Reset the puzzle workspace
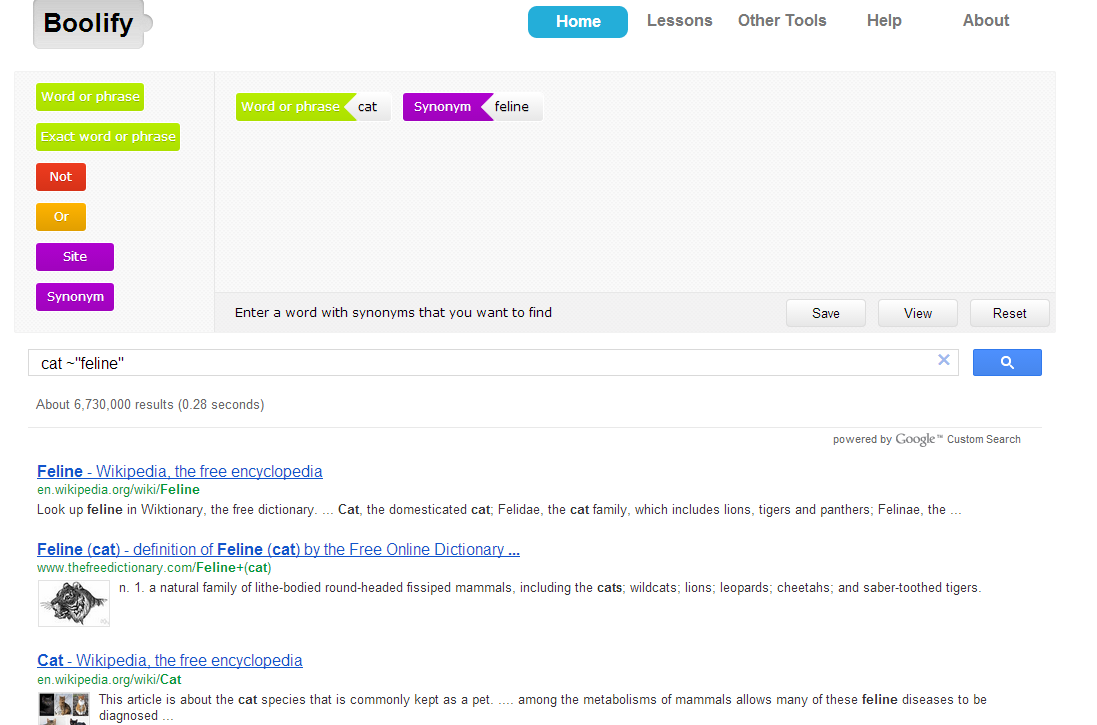 [1009, 313]
